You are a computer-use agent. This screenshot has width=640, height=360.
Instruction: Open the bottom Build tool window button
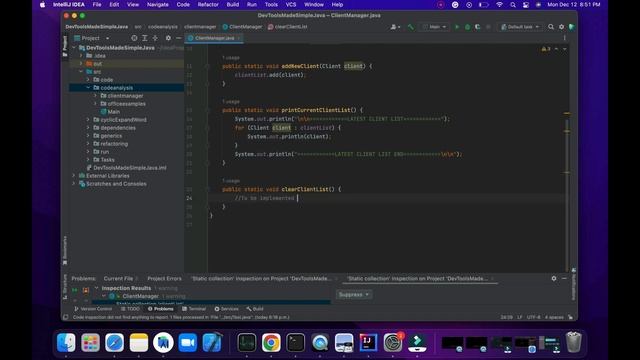coord(255,309)
